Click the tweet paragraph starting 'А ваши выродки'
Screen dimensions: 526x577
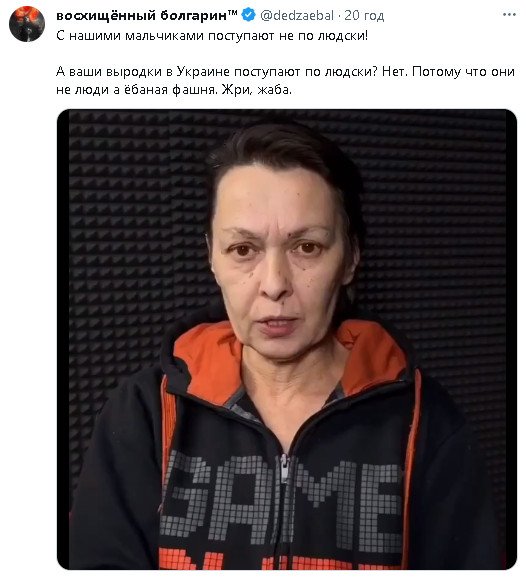point(285,80)
